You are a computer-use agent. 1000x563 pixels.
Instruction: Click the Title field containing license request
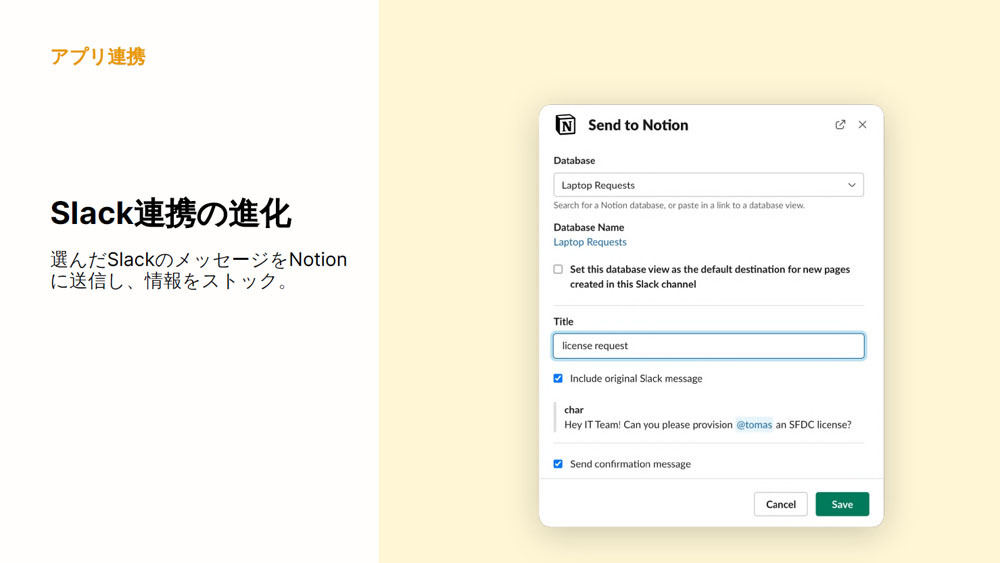(x=708, y=346)
